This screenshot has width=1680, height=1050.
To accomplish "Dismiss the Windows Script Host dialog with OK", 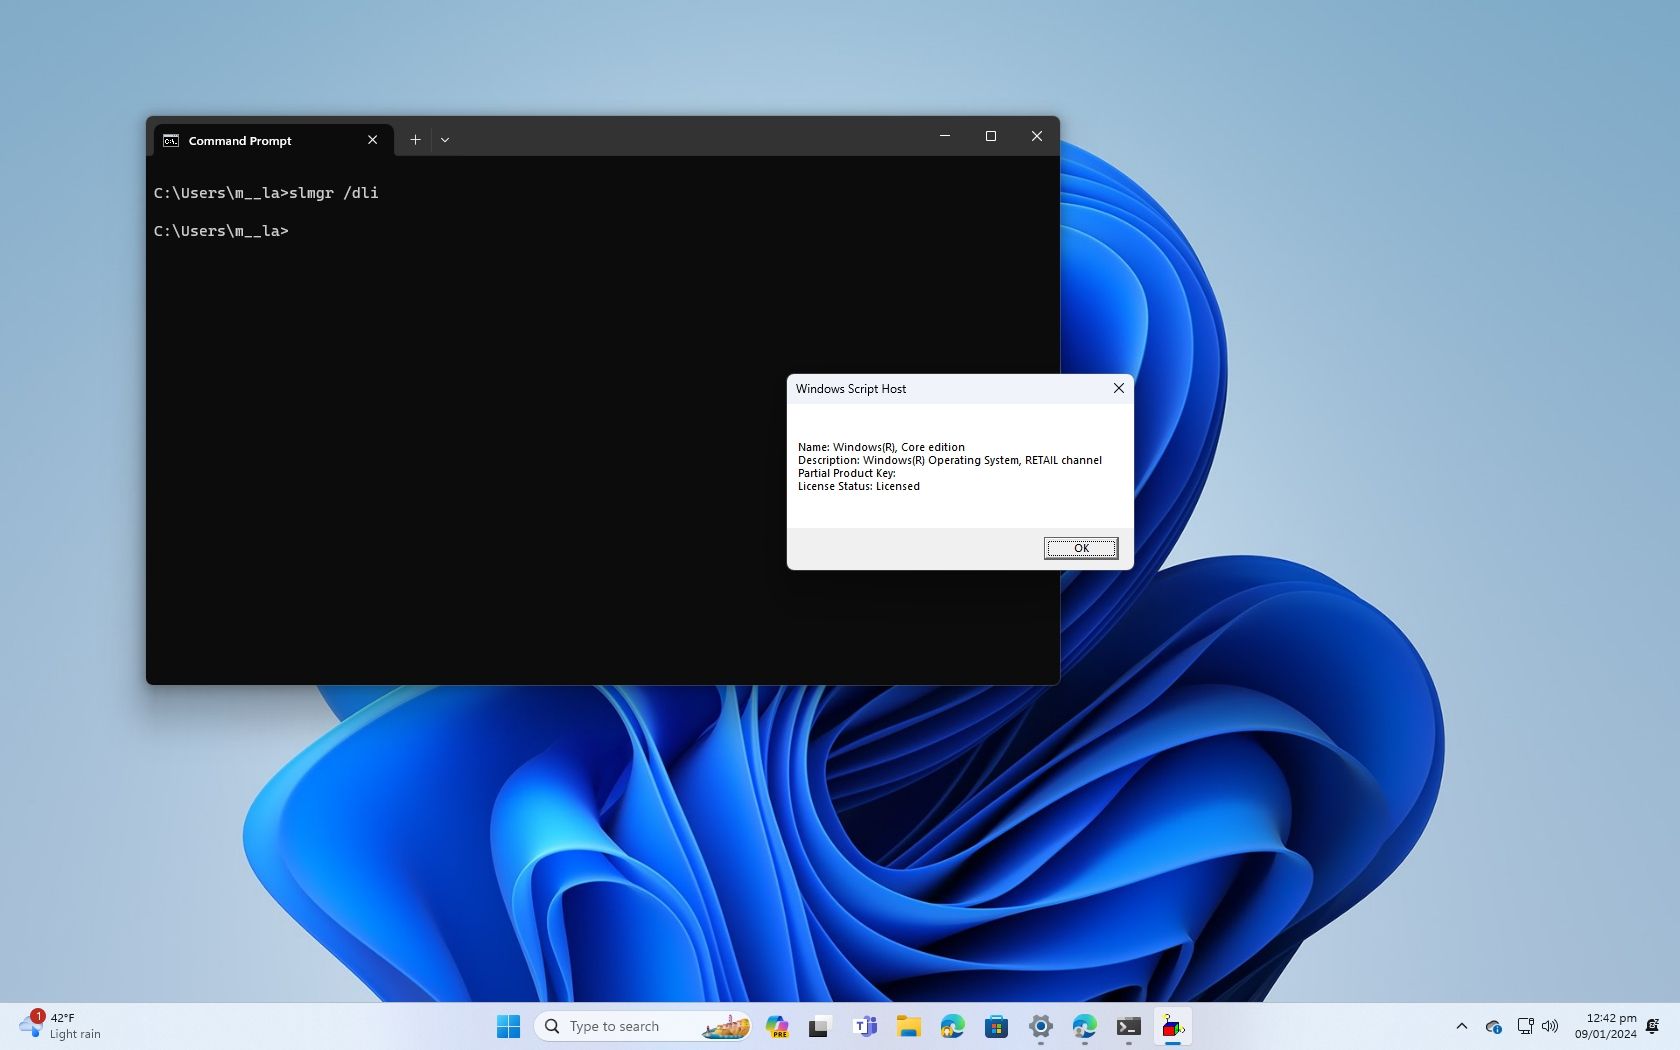I will pyautogui.click(x=1080, y=548).
